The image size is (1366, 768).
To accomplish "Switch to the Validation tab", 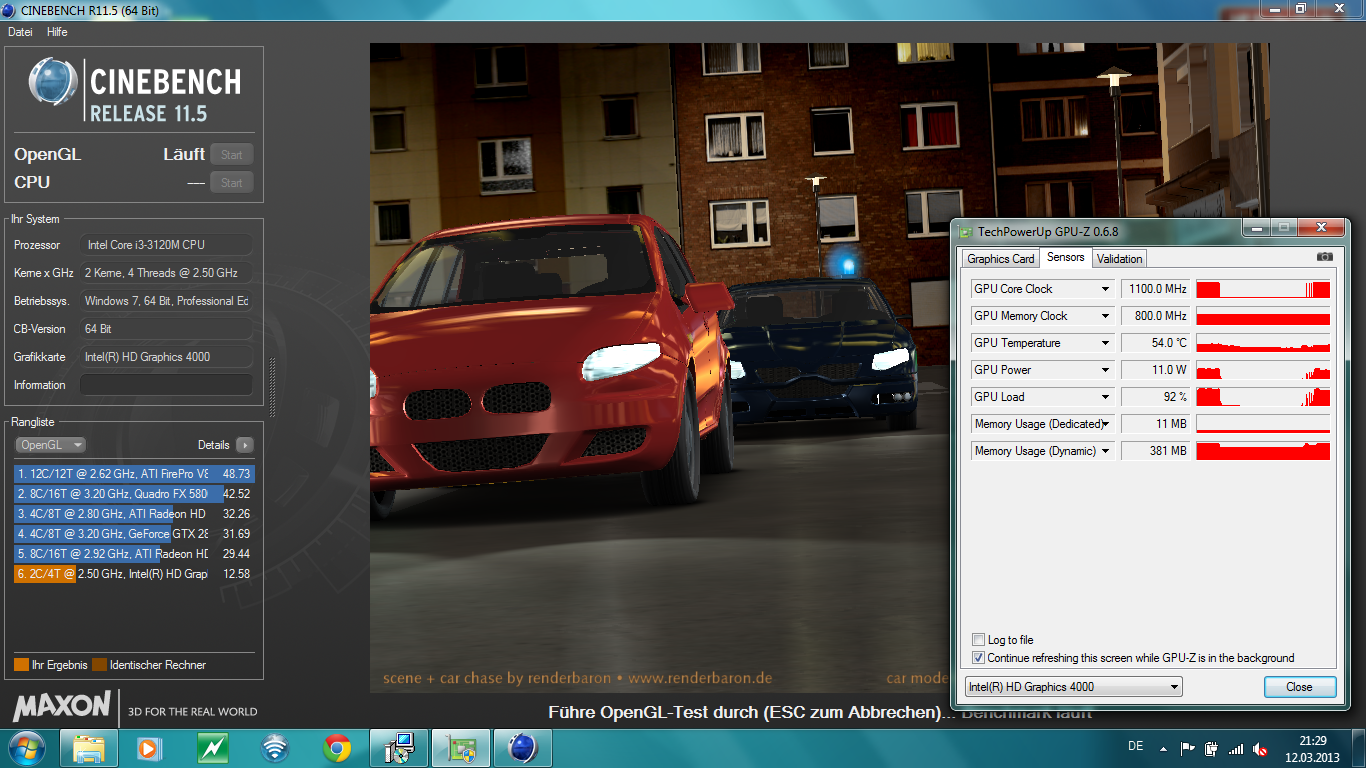I will point(1119,259).
